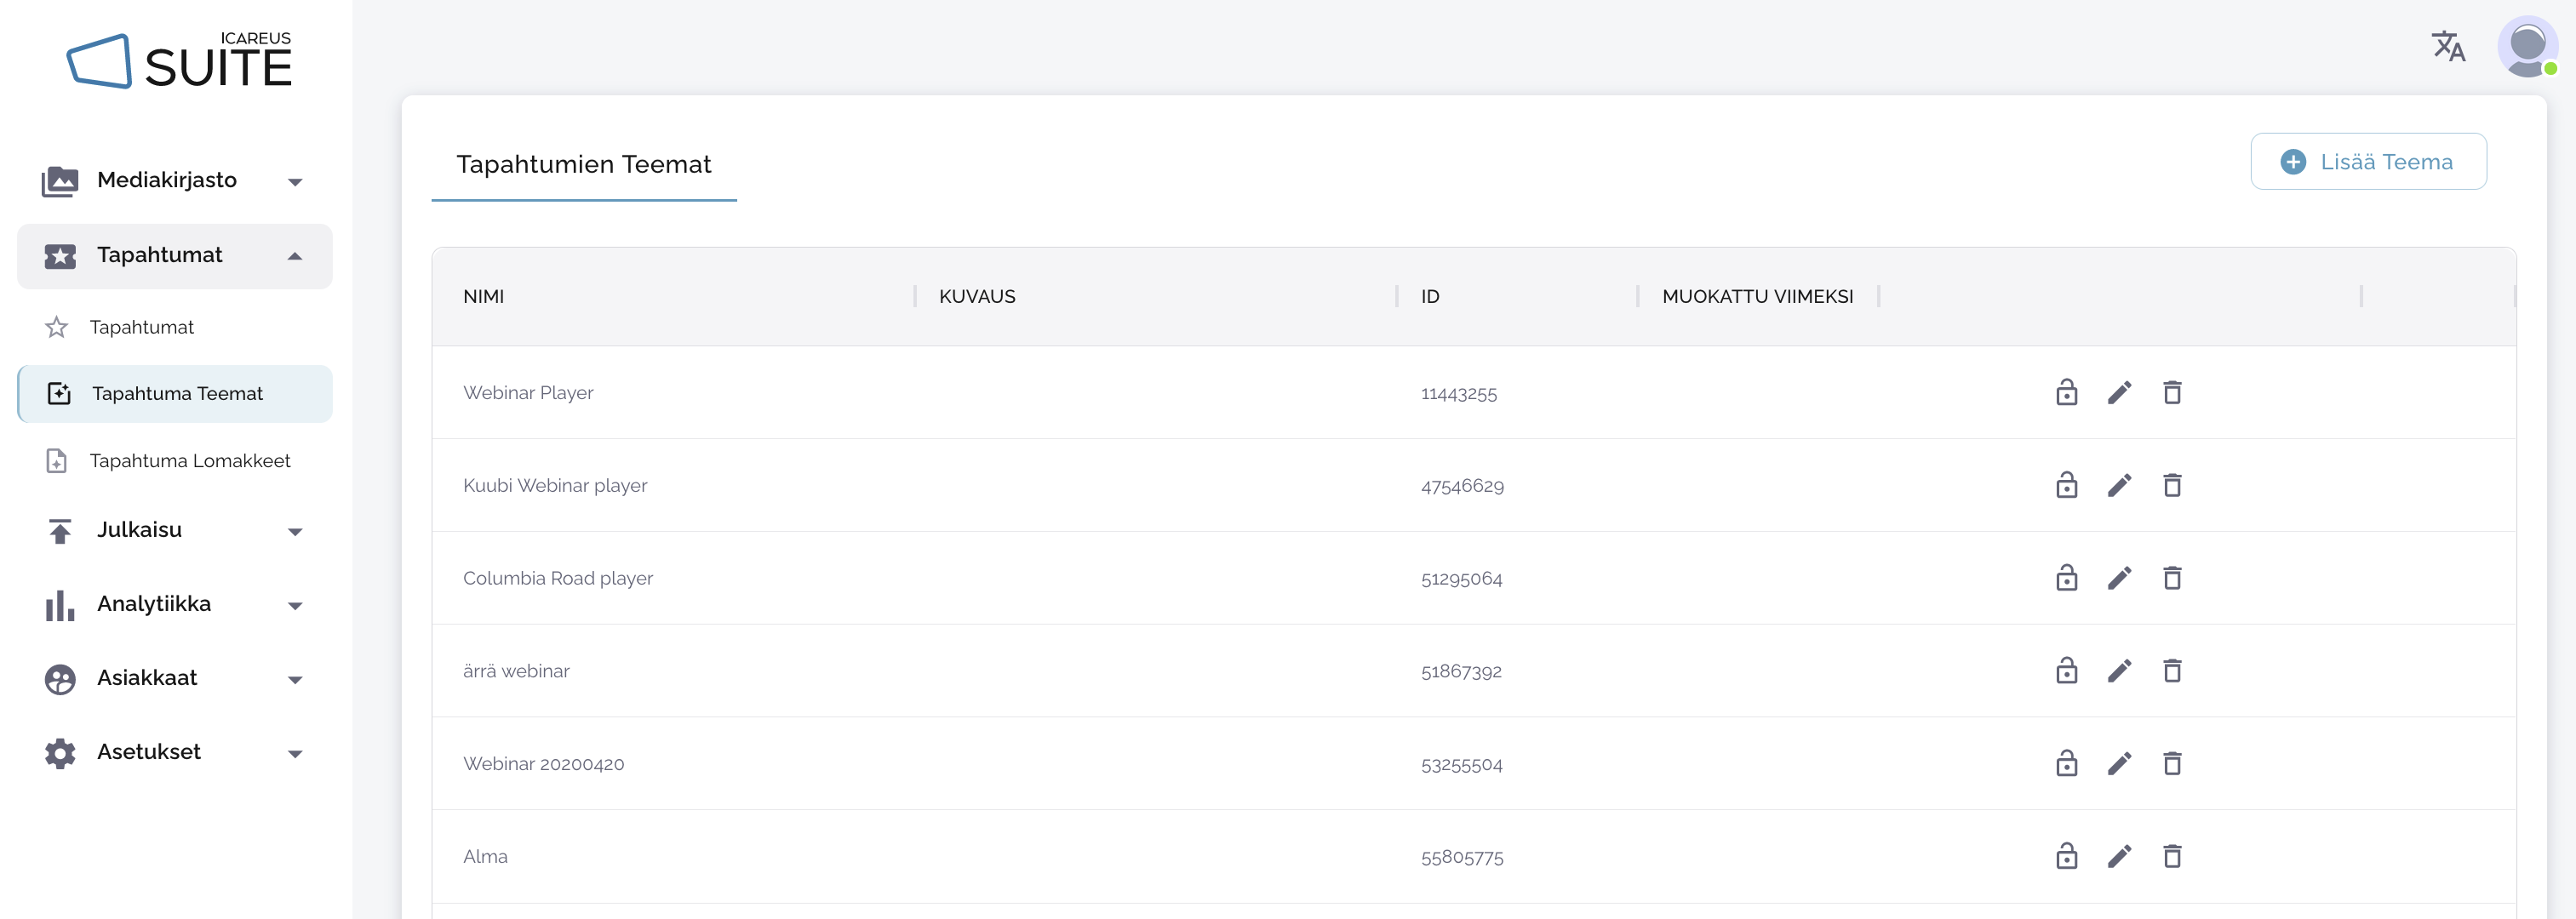Image resolution: width=2576 pixels, height=919 pixels.
Task: Toggle lock on Webinar Player theme
Action: [x=2066, y=393]
